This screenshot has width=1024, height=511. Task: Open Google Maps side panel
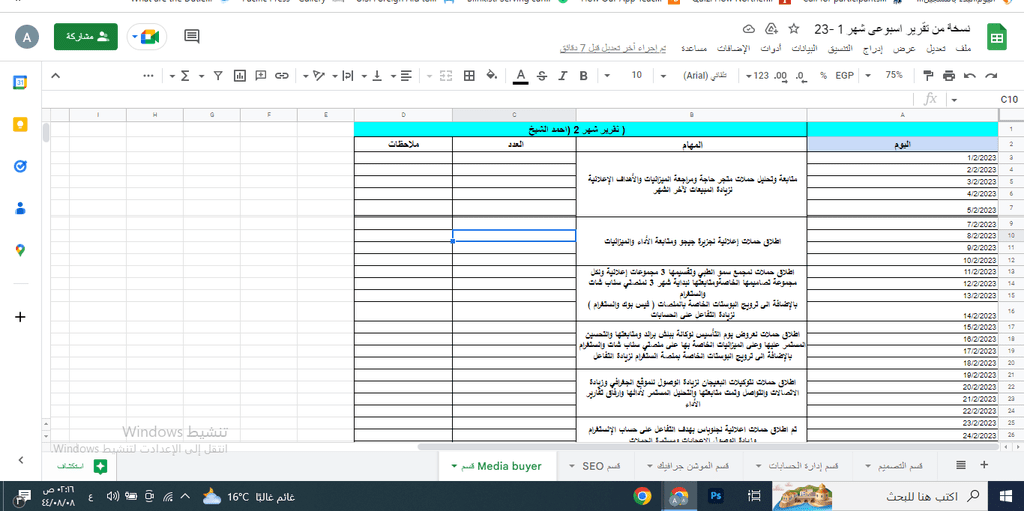pos(20,250)
